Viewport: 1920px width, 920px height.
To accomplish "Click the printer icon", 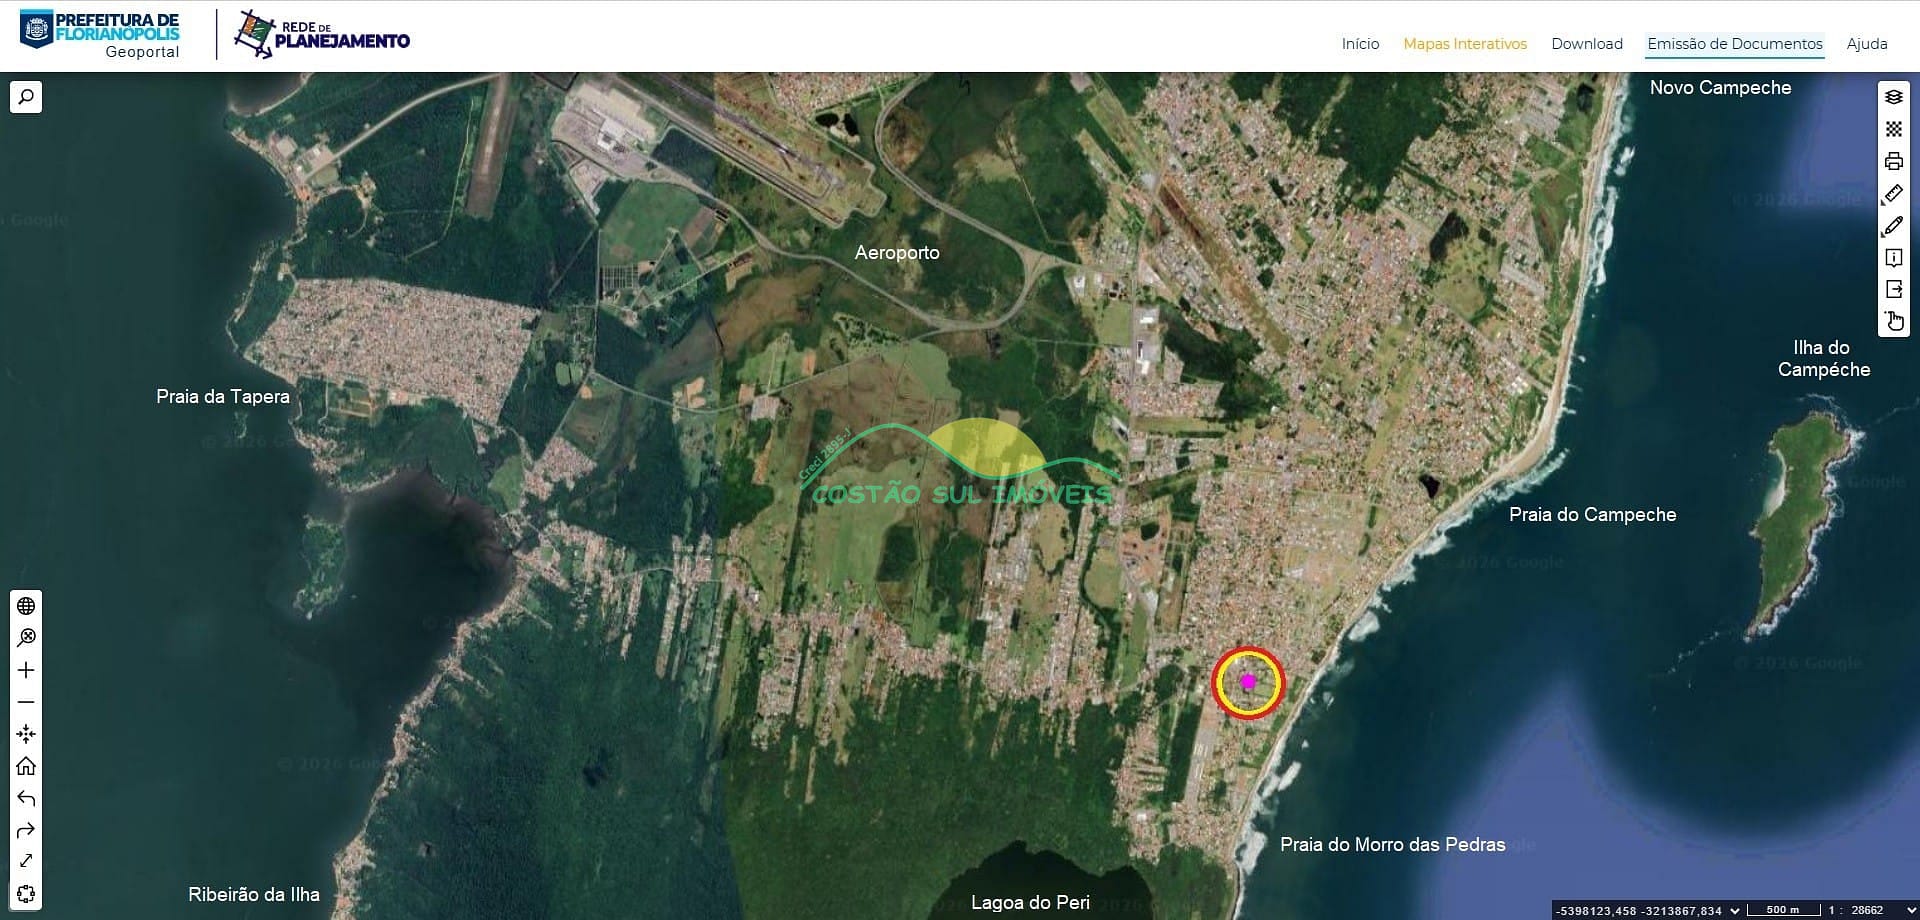I will coord(1893,161).
